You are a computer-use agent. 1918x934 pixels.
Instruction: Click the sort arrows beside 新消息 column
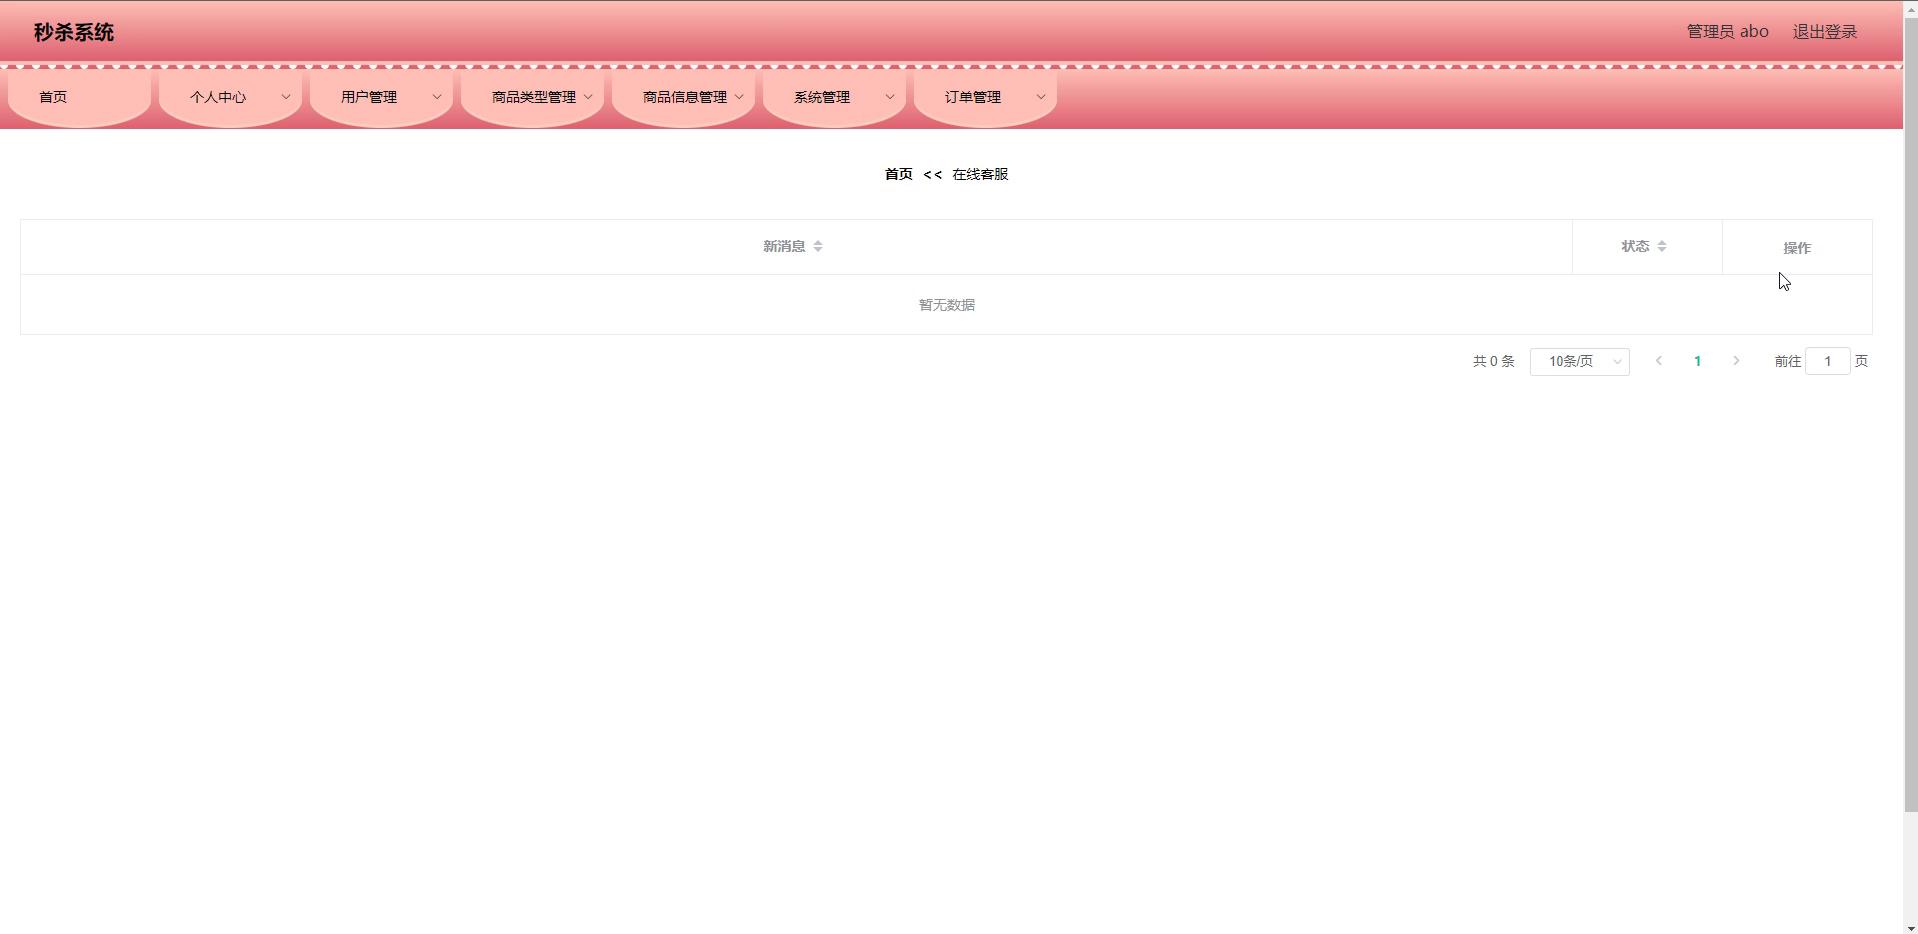pos(817,246)
